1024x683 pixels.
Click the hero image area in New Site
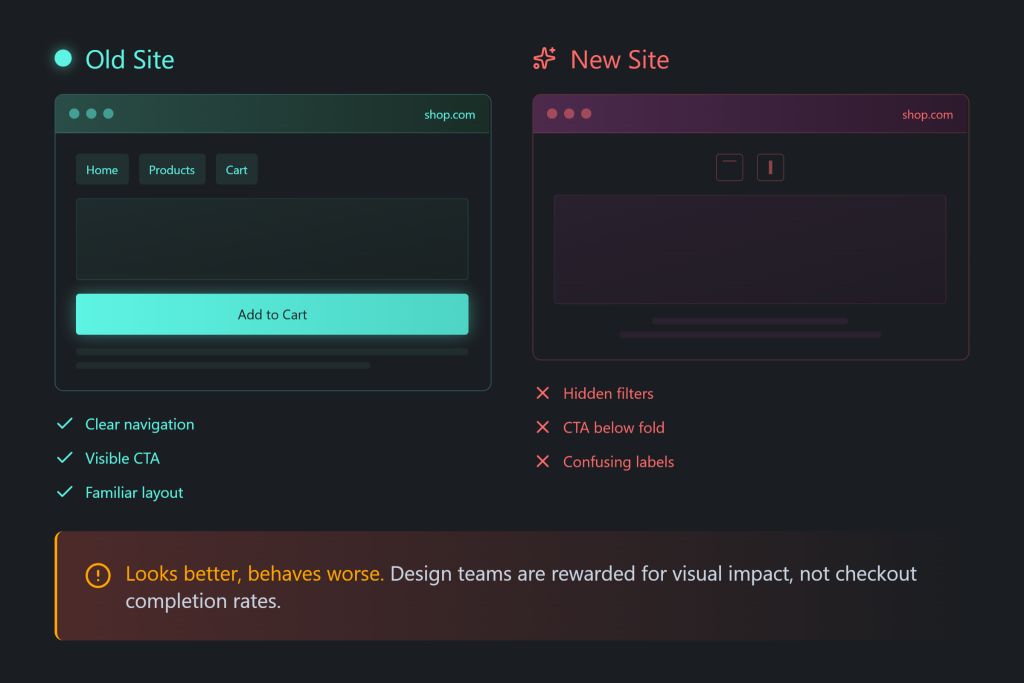point(750,249)
